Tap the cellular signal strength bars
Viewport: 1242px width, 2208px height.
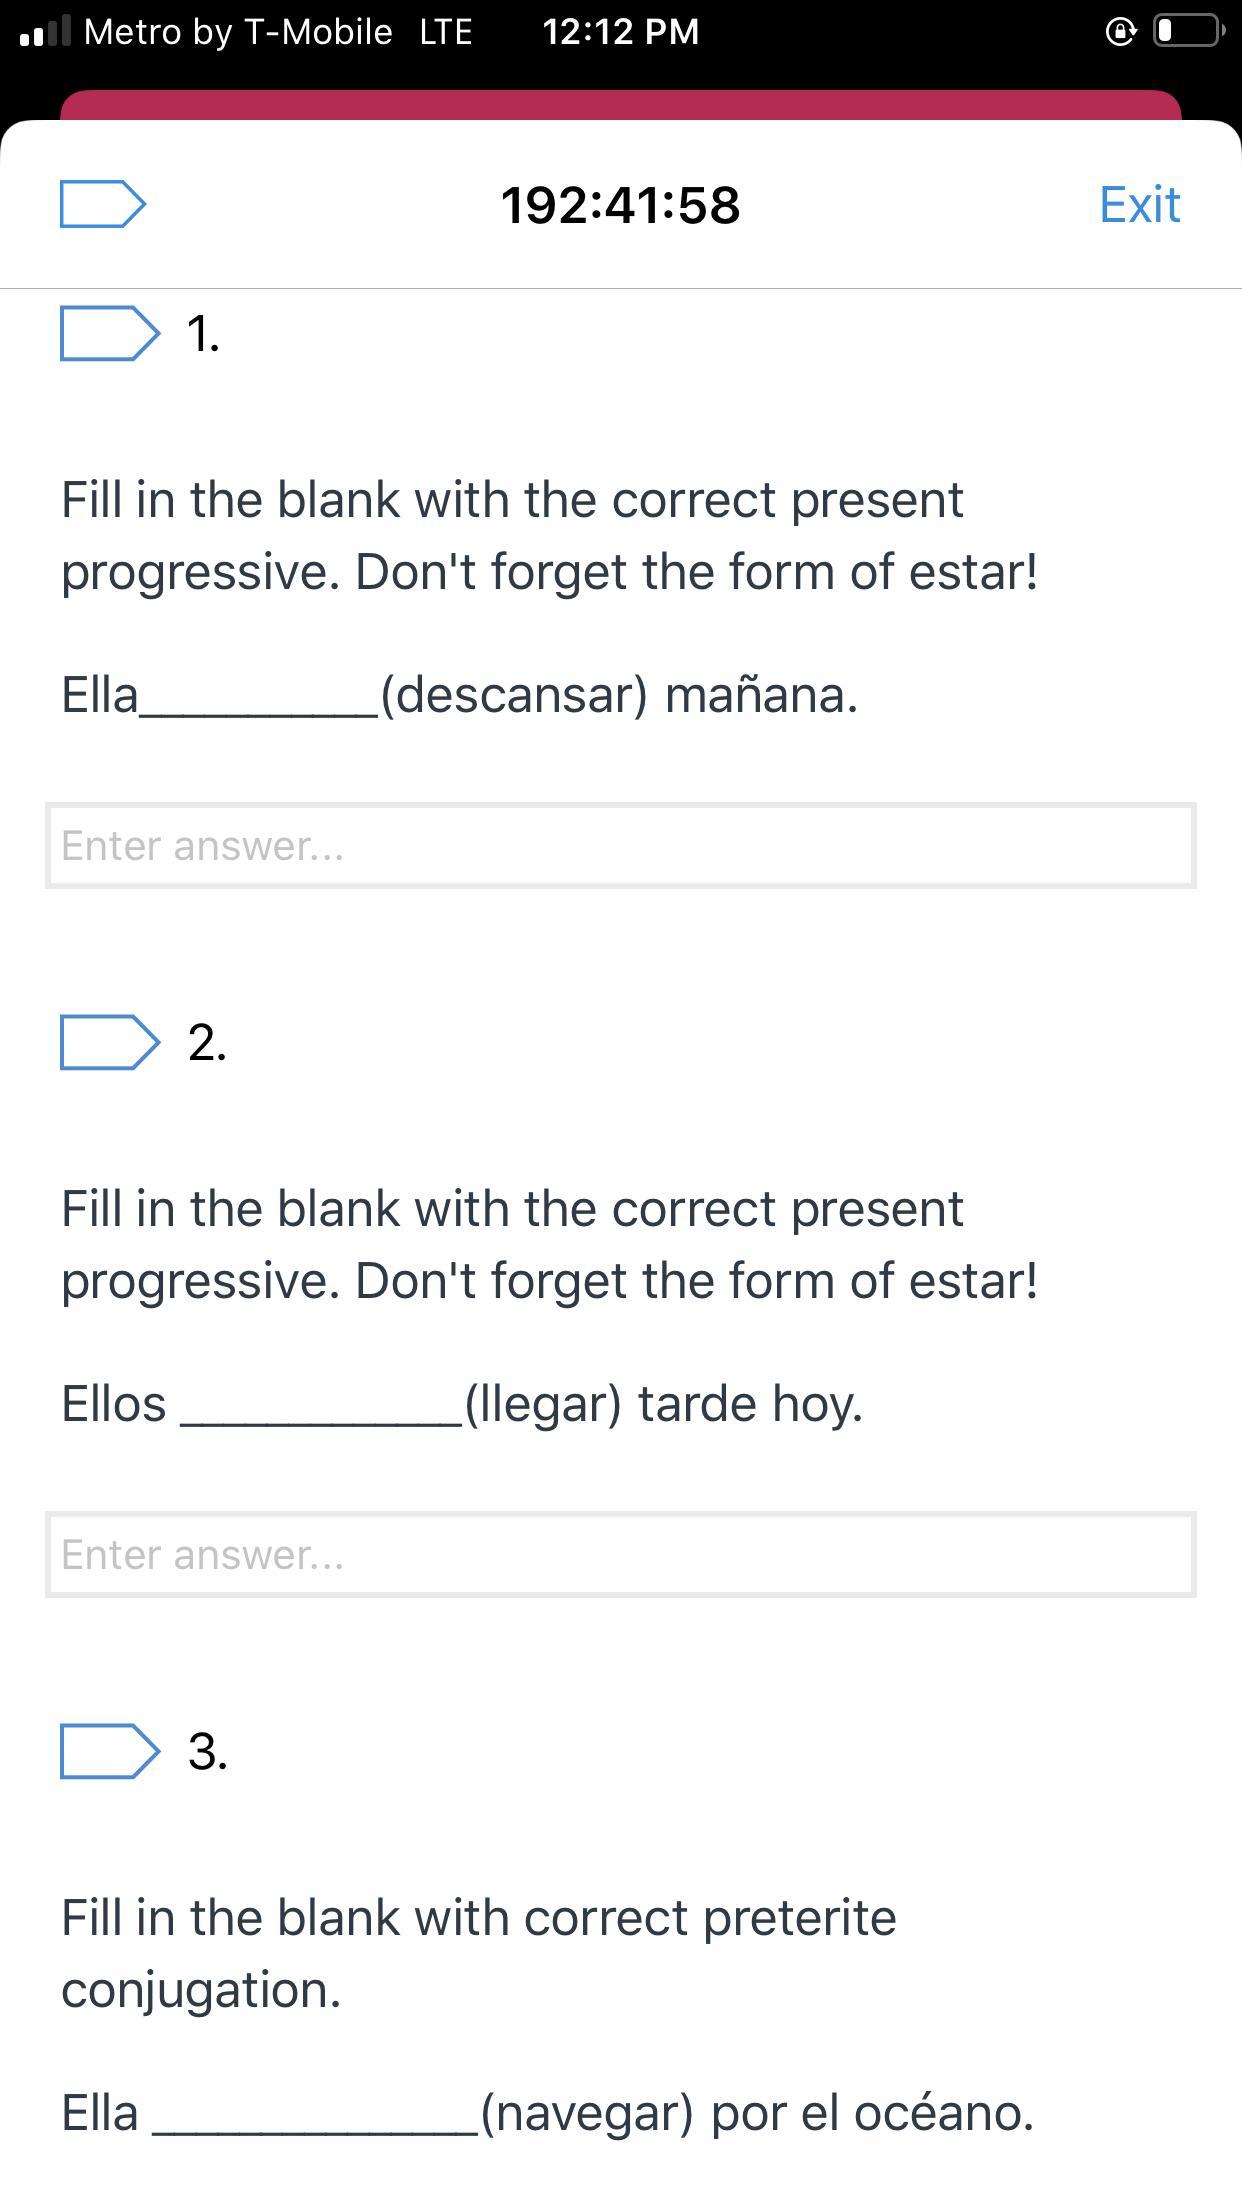click(45, 32)
